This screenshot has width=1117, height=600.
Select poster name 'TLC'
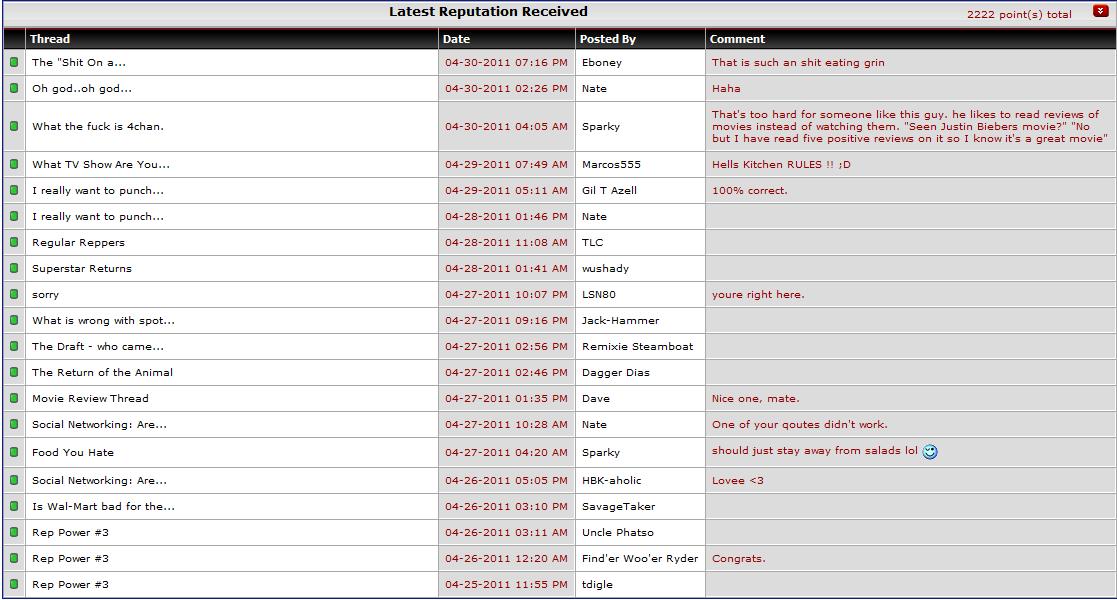(593, 242)
